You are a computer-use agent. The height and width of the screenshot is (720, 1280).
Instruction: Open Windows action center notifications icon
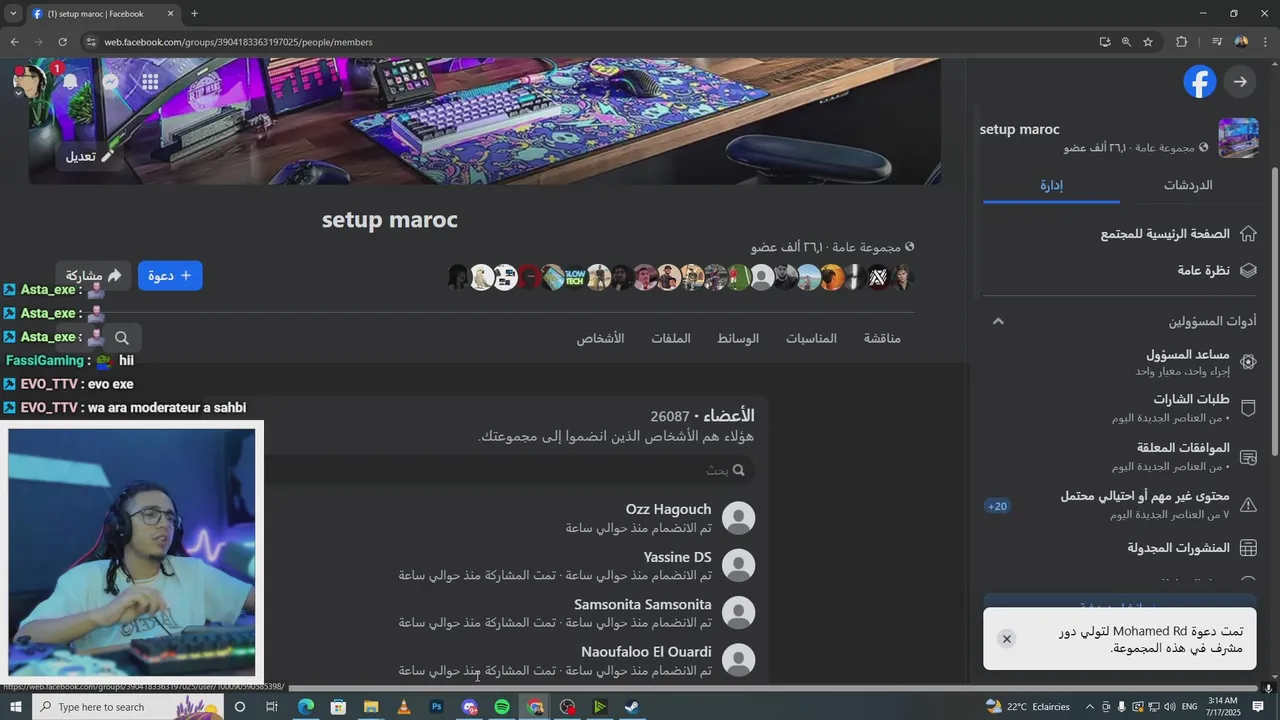point(1258,707)
